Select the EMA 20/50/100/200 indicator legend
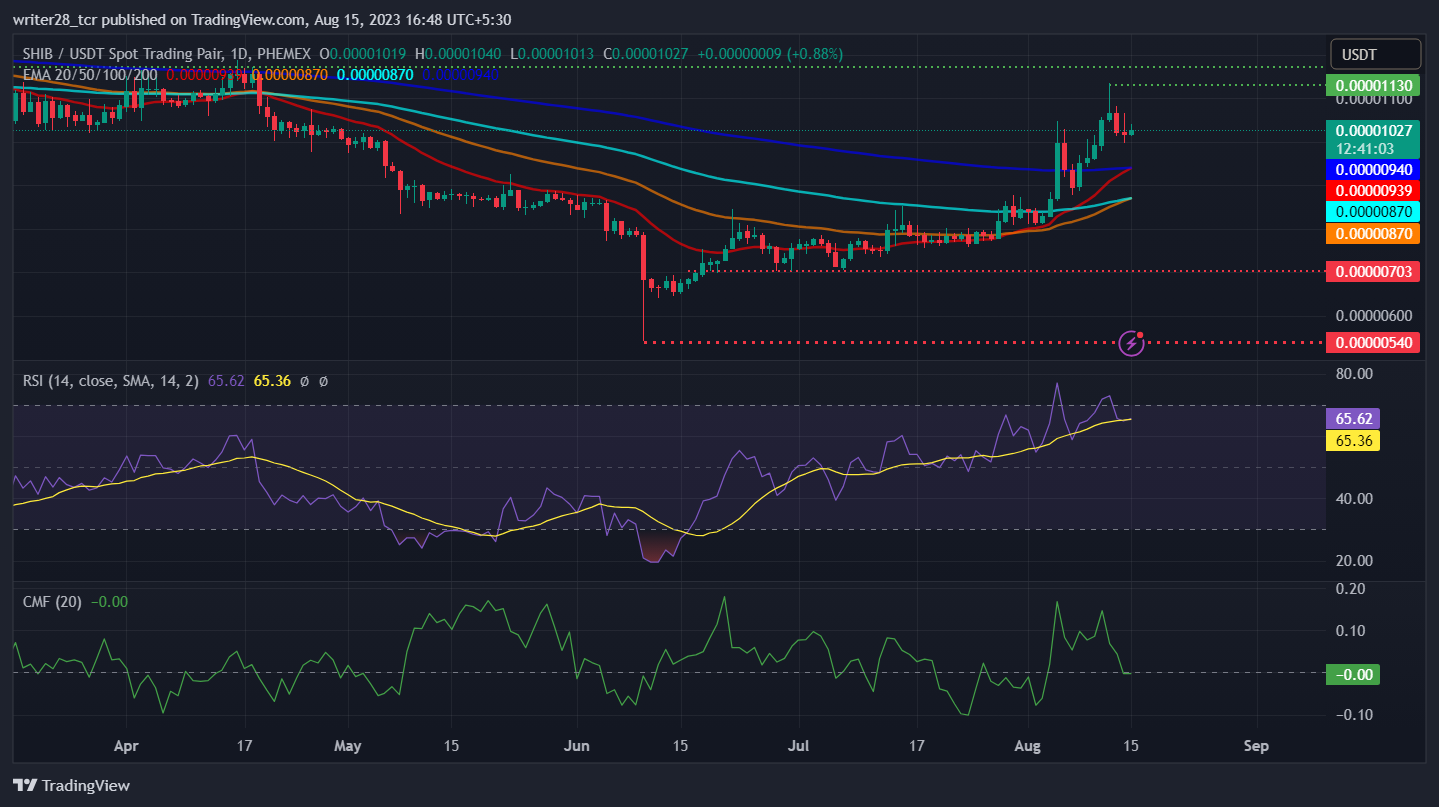 90,74
